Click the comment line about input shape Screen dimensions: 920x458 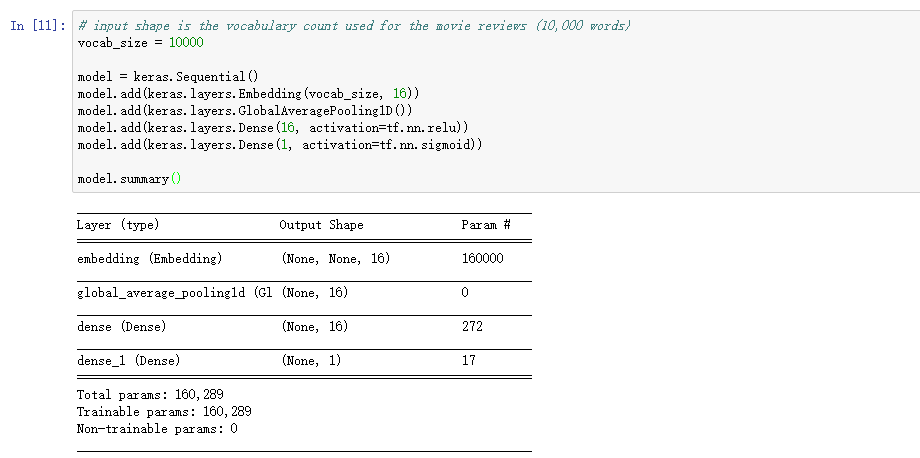(x=354, y=26)
